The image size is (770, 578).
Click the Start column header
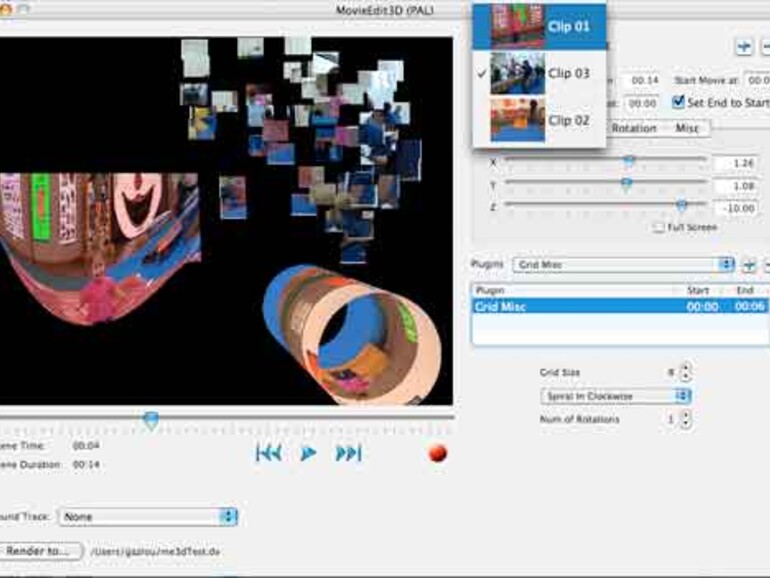click(698, 290)
